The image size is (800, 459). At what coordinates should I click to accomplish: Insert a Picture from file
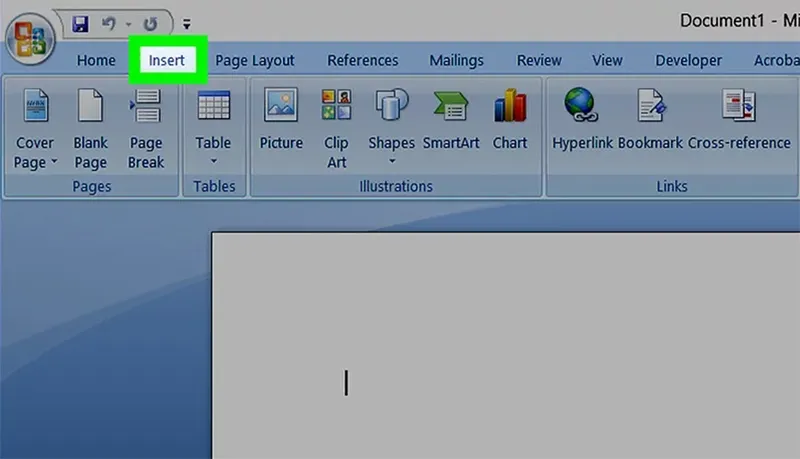(281, 119)
